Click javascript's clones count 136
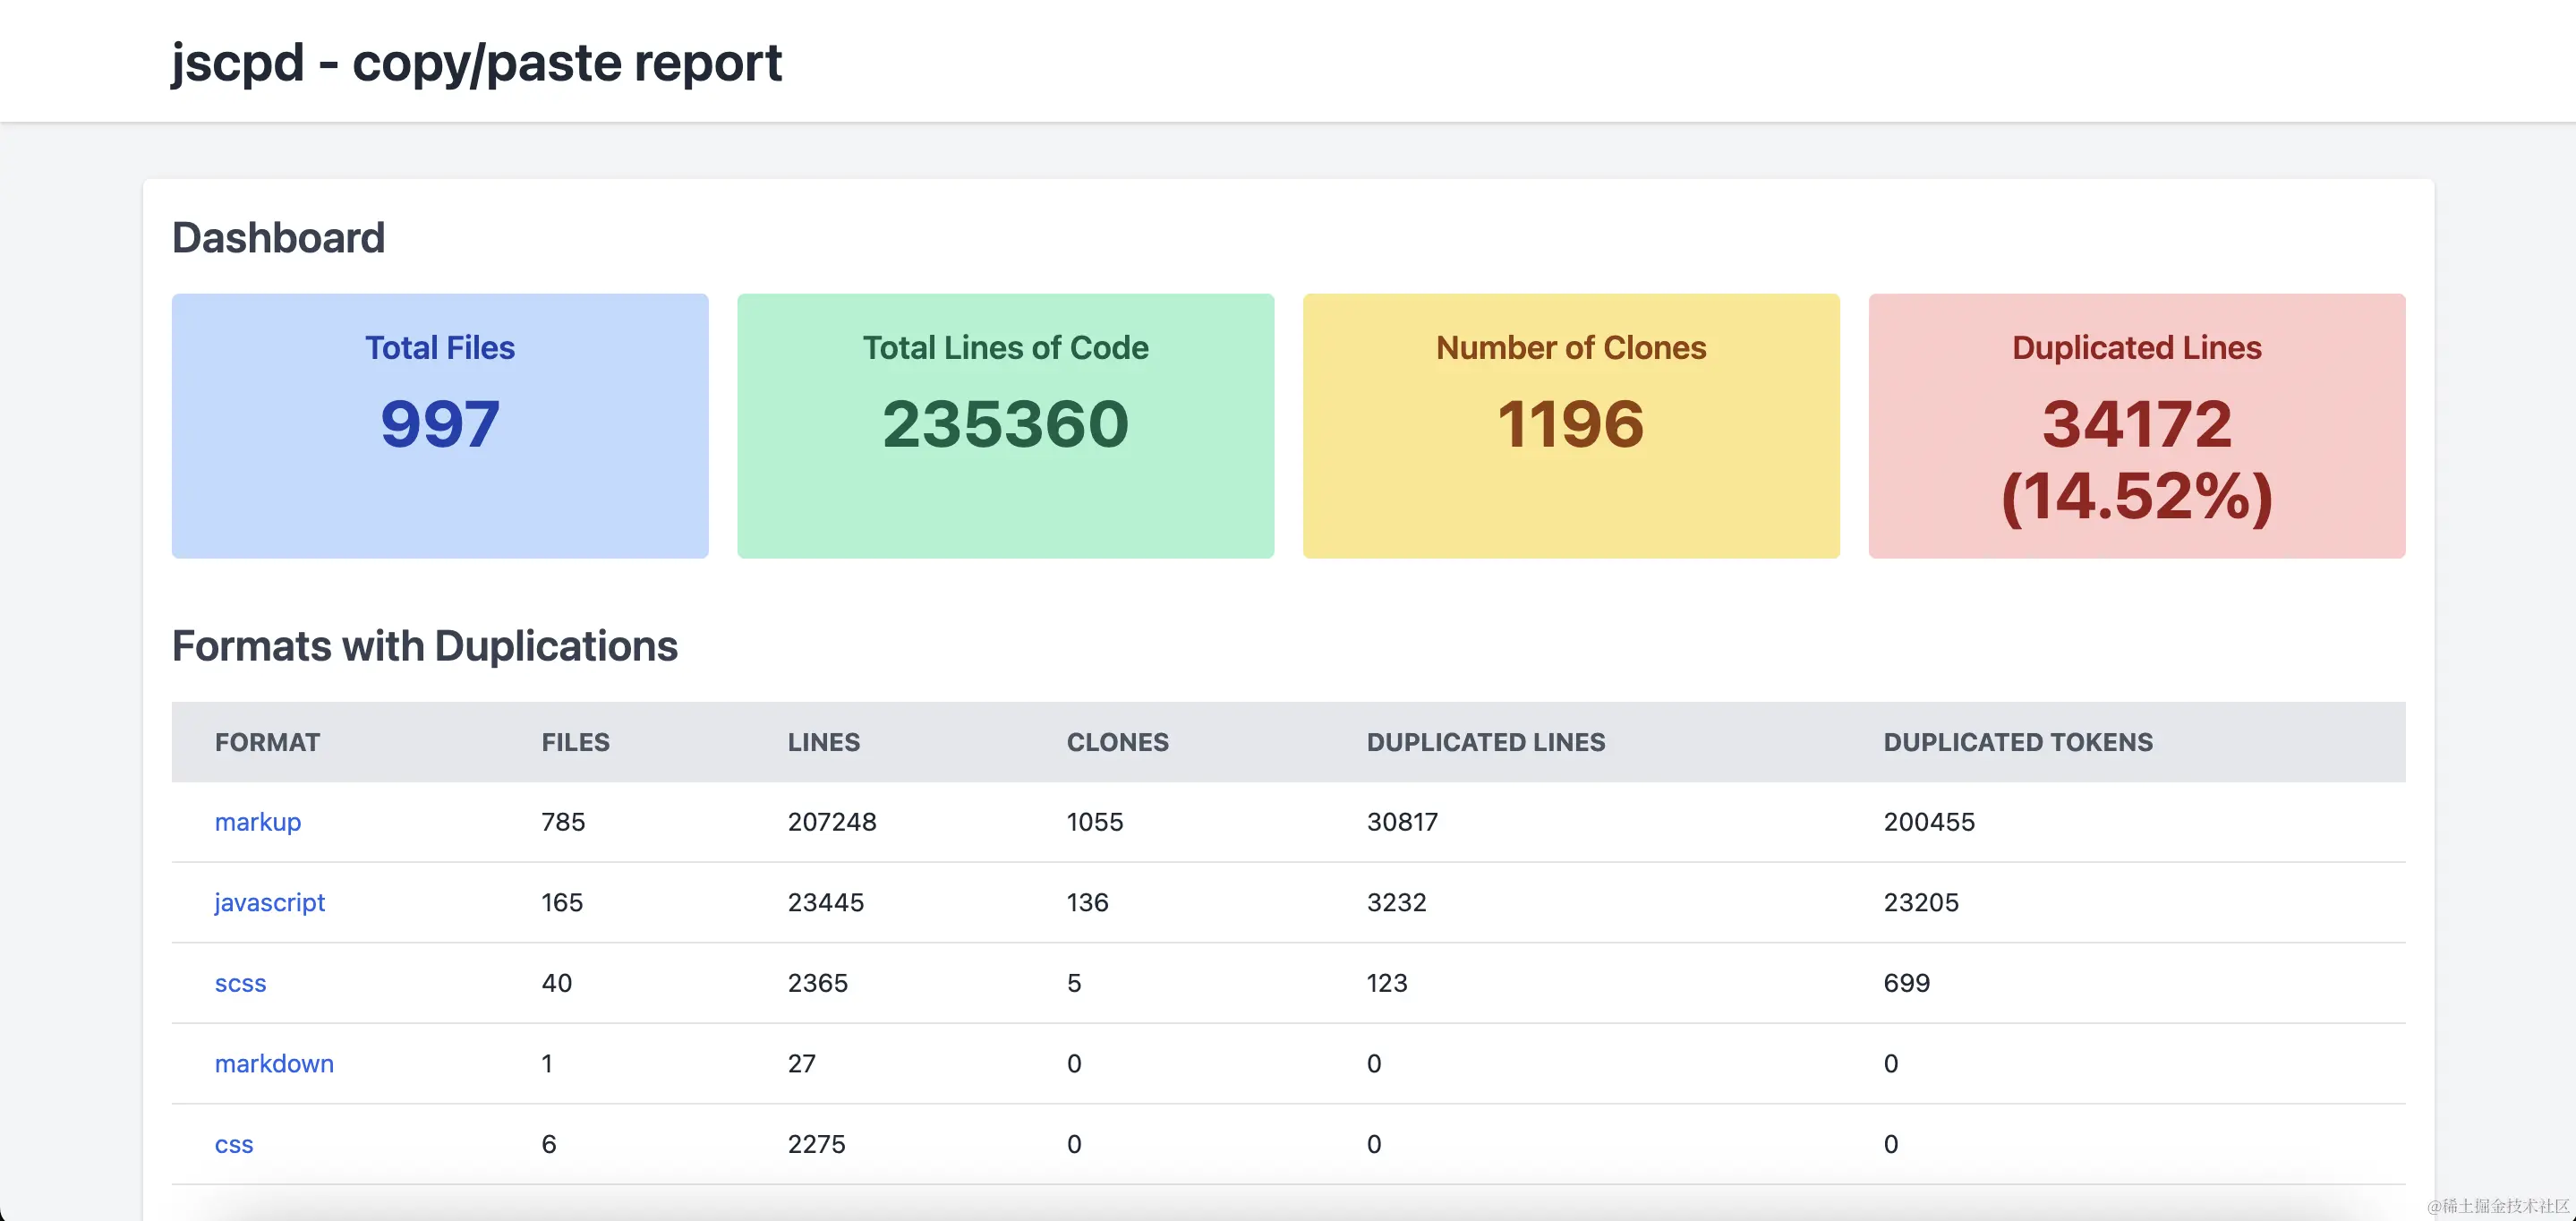This screenshot has width=2576, height=1221. (x=1087, y=902)
